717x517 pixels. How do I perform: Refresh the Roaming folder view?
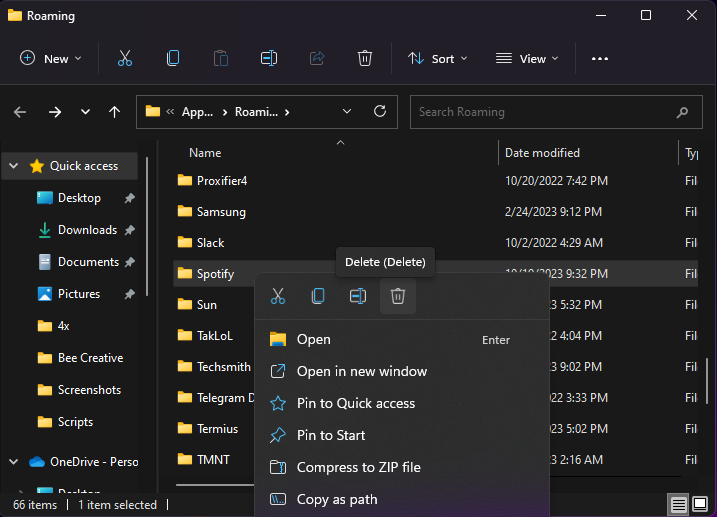pos(380,111)
